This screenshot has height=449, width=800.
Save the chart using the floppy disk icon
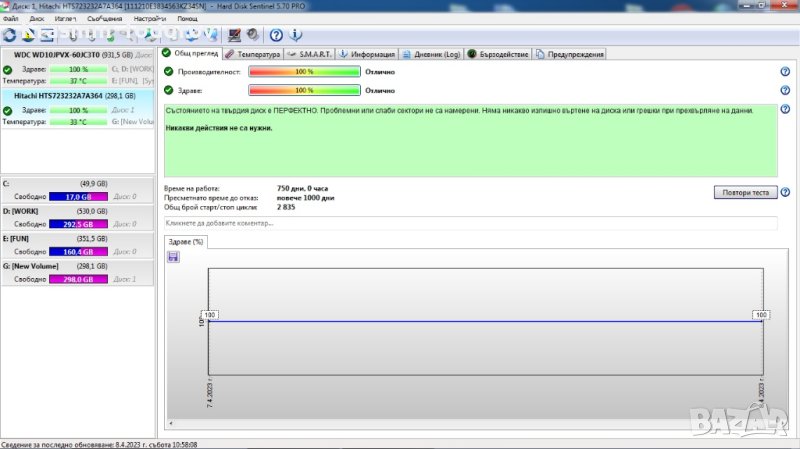[173, 257]
